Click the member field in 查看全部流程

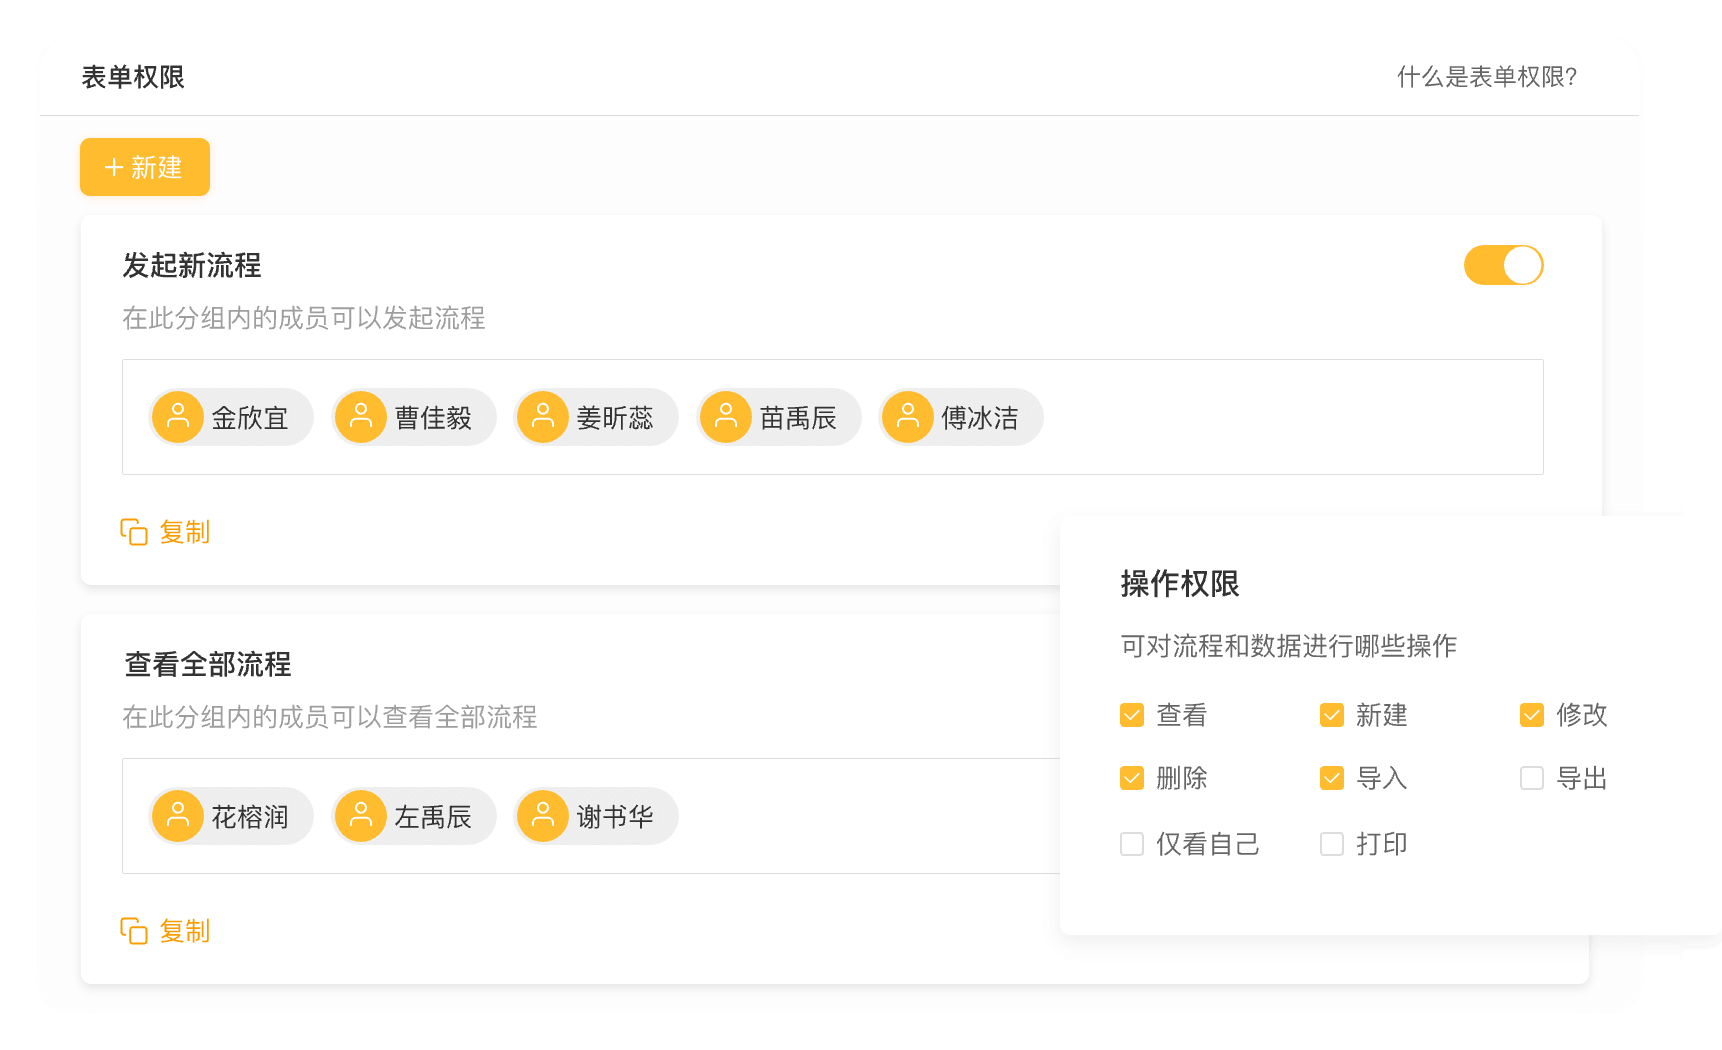pyautogui.click(x=591, y=816)
